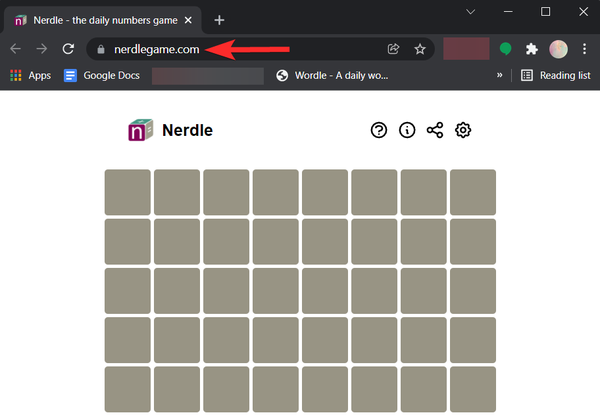Open the Wordle bookmark

pyautogui.click(x=332, y=75)
